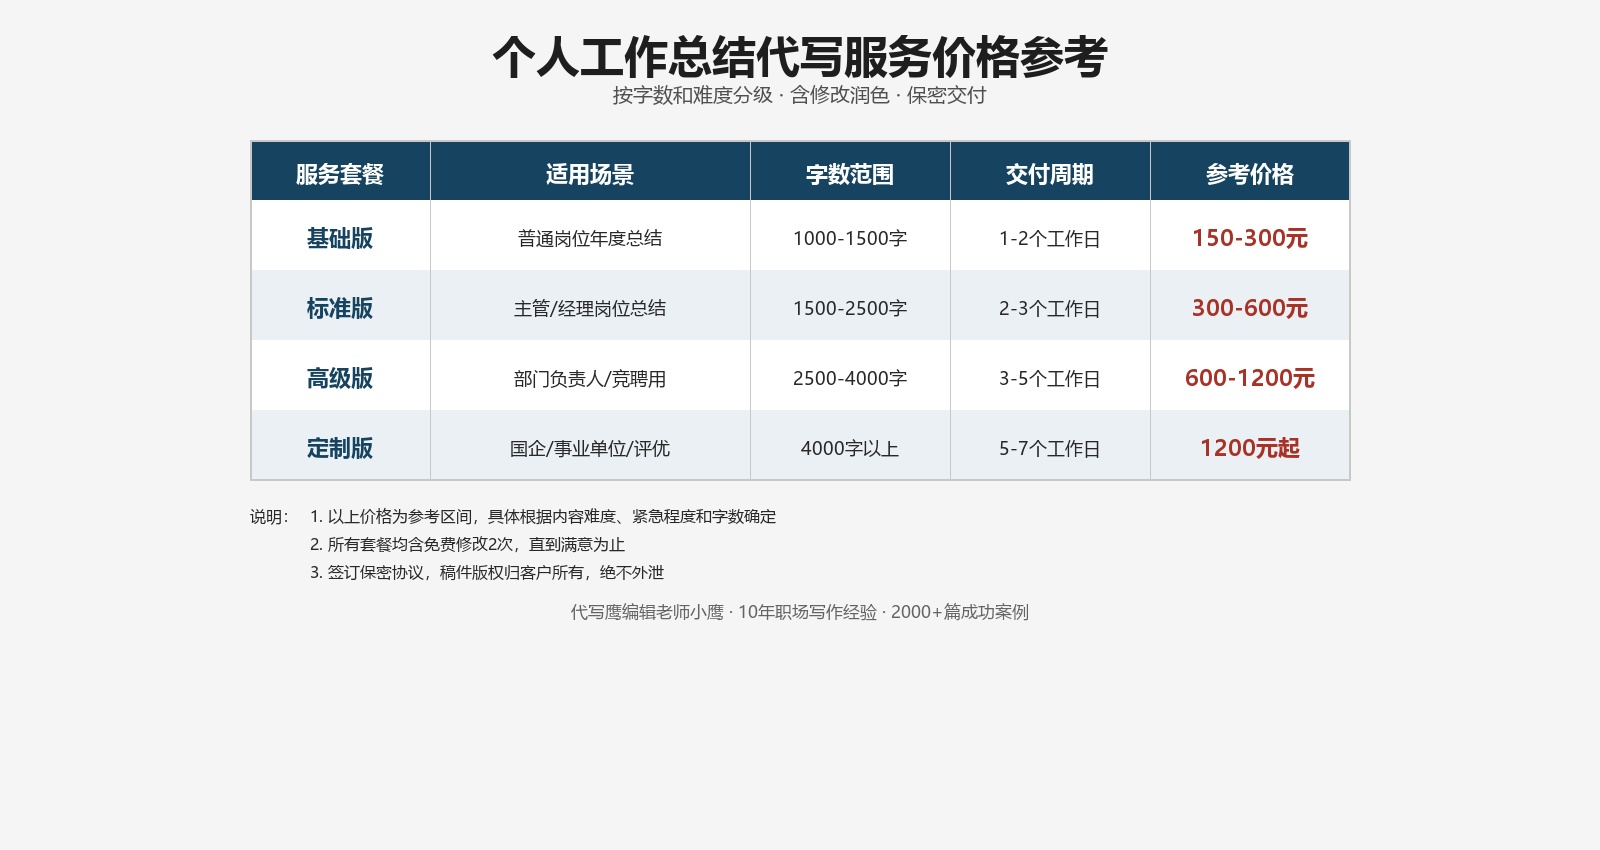1600x850 pixels.
Task: Click the 国企/事业单位/评优 cell
Action: (x=590, y=447)
